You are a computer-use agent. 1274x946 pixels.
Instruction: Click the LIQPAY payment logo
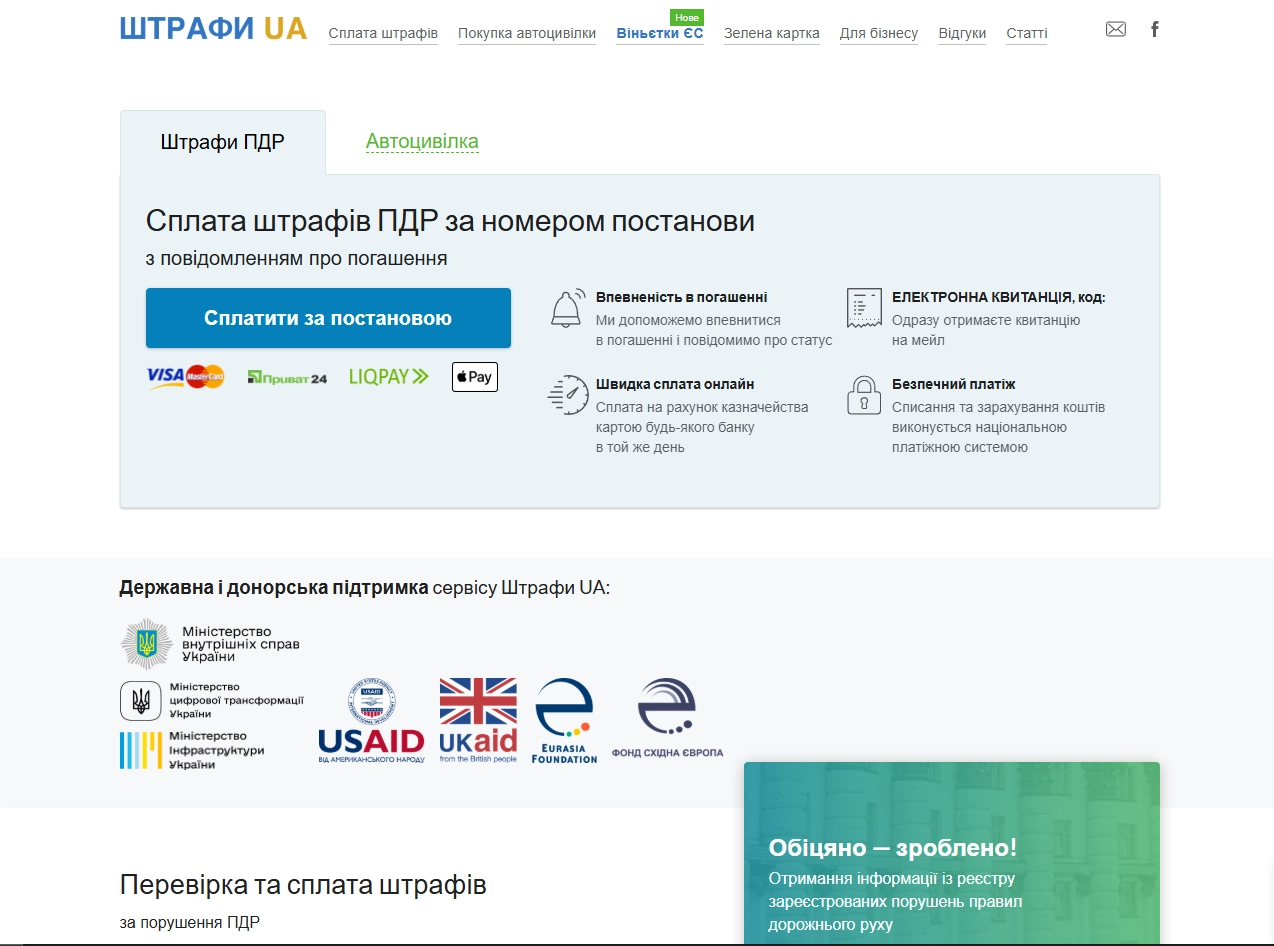pyautogui.click(x=389, y=376)
